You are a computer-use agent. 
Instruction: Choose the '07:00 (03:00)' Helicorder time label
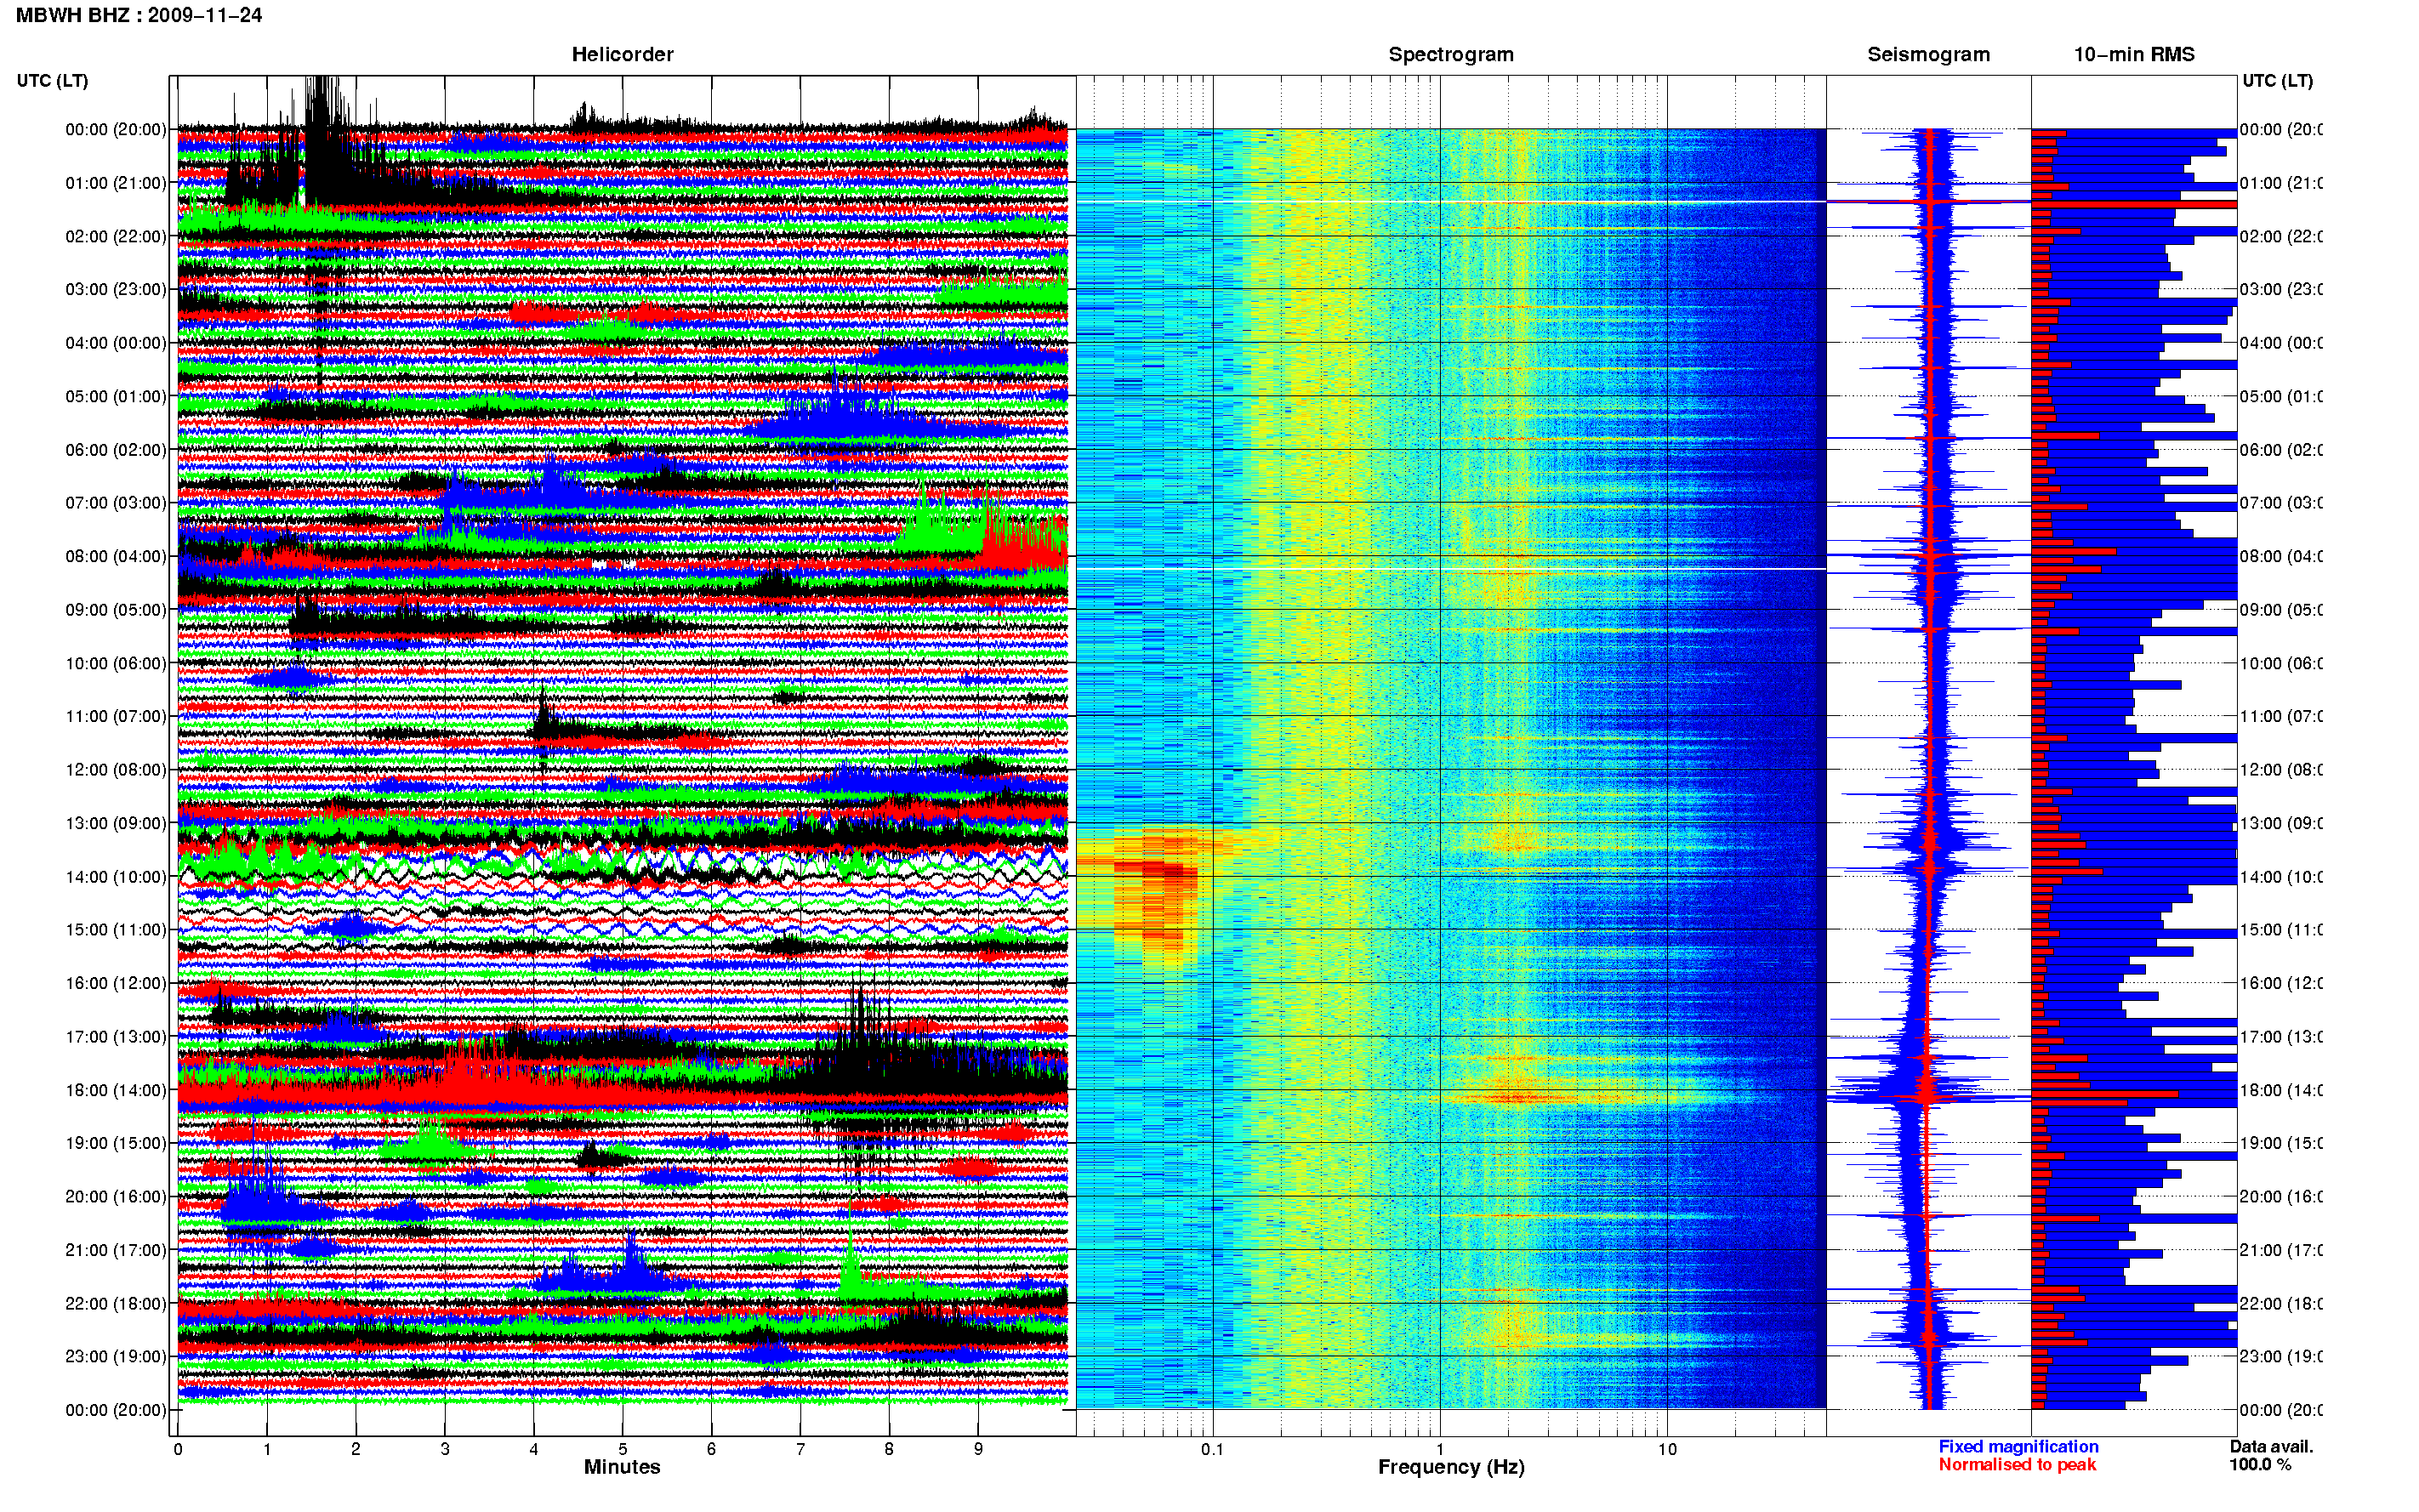(116, 502)
